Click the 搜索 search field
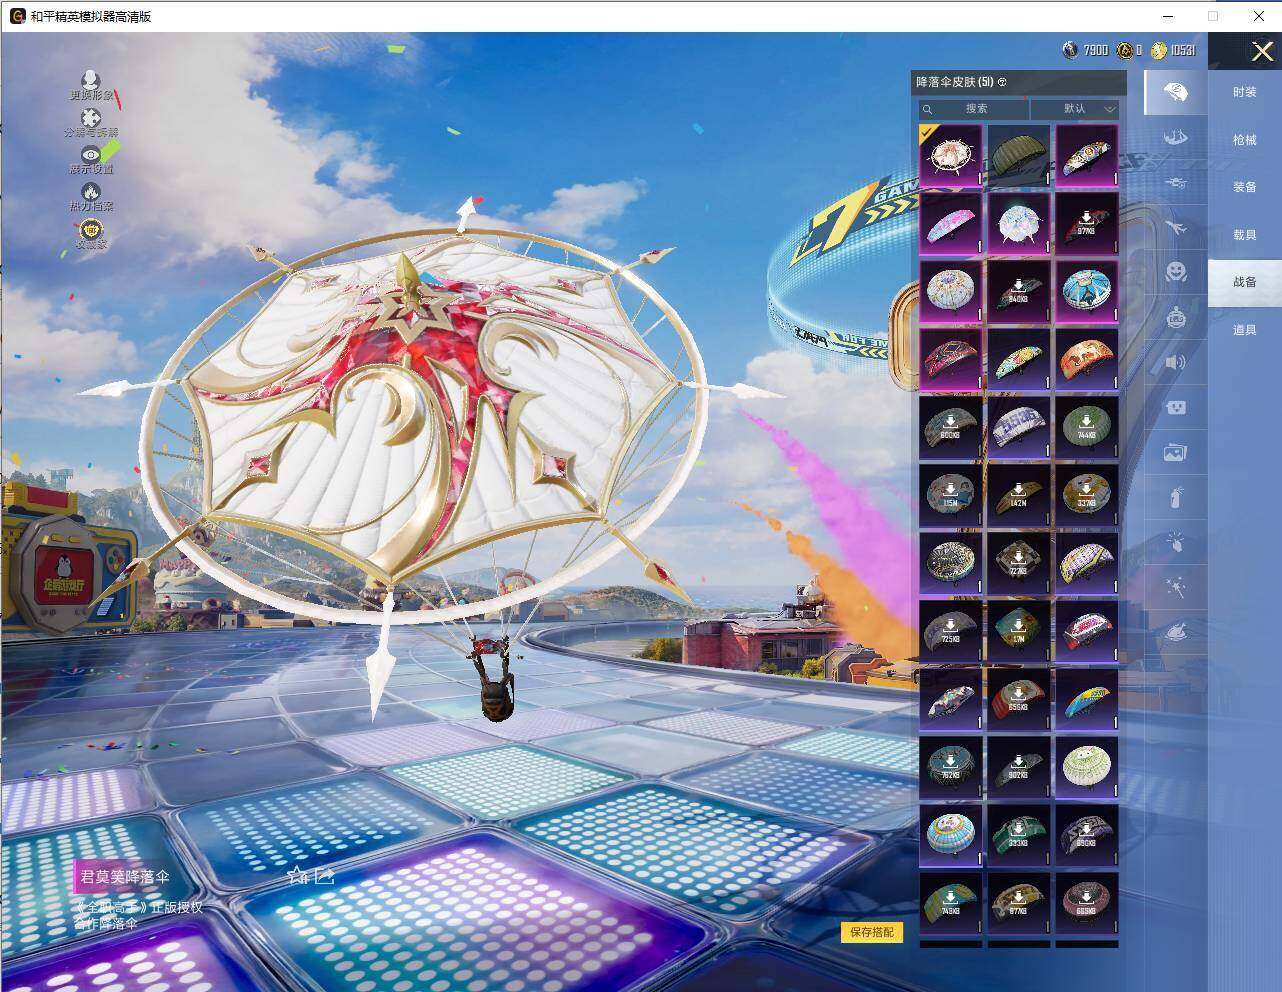The width and height of the screenshot is (1282, 992). click(x=974, y=109)
